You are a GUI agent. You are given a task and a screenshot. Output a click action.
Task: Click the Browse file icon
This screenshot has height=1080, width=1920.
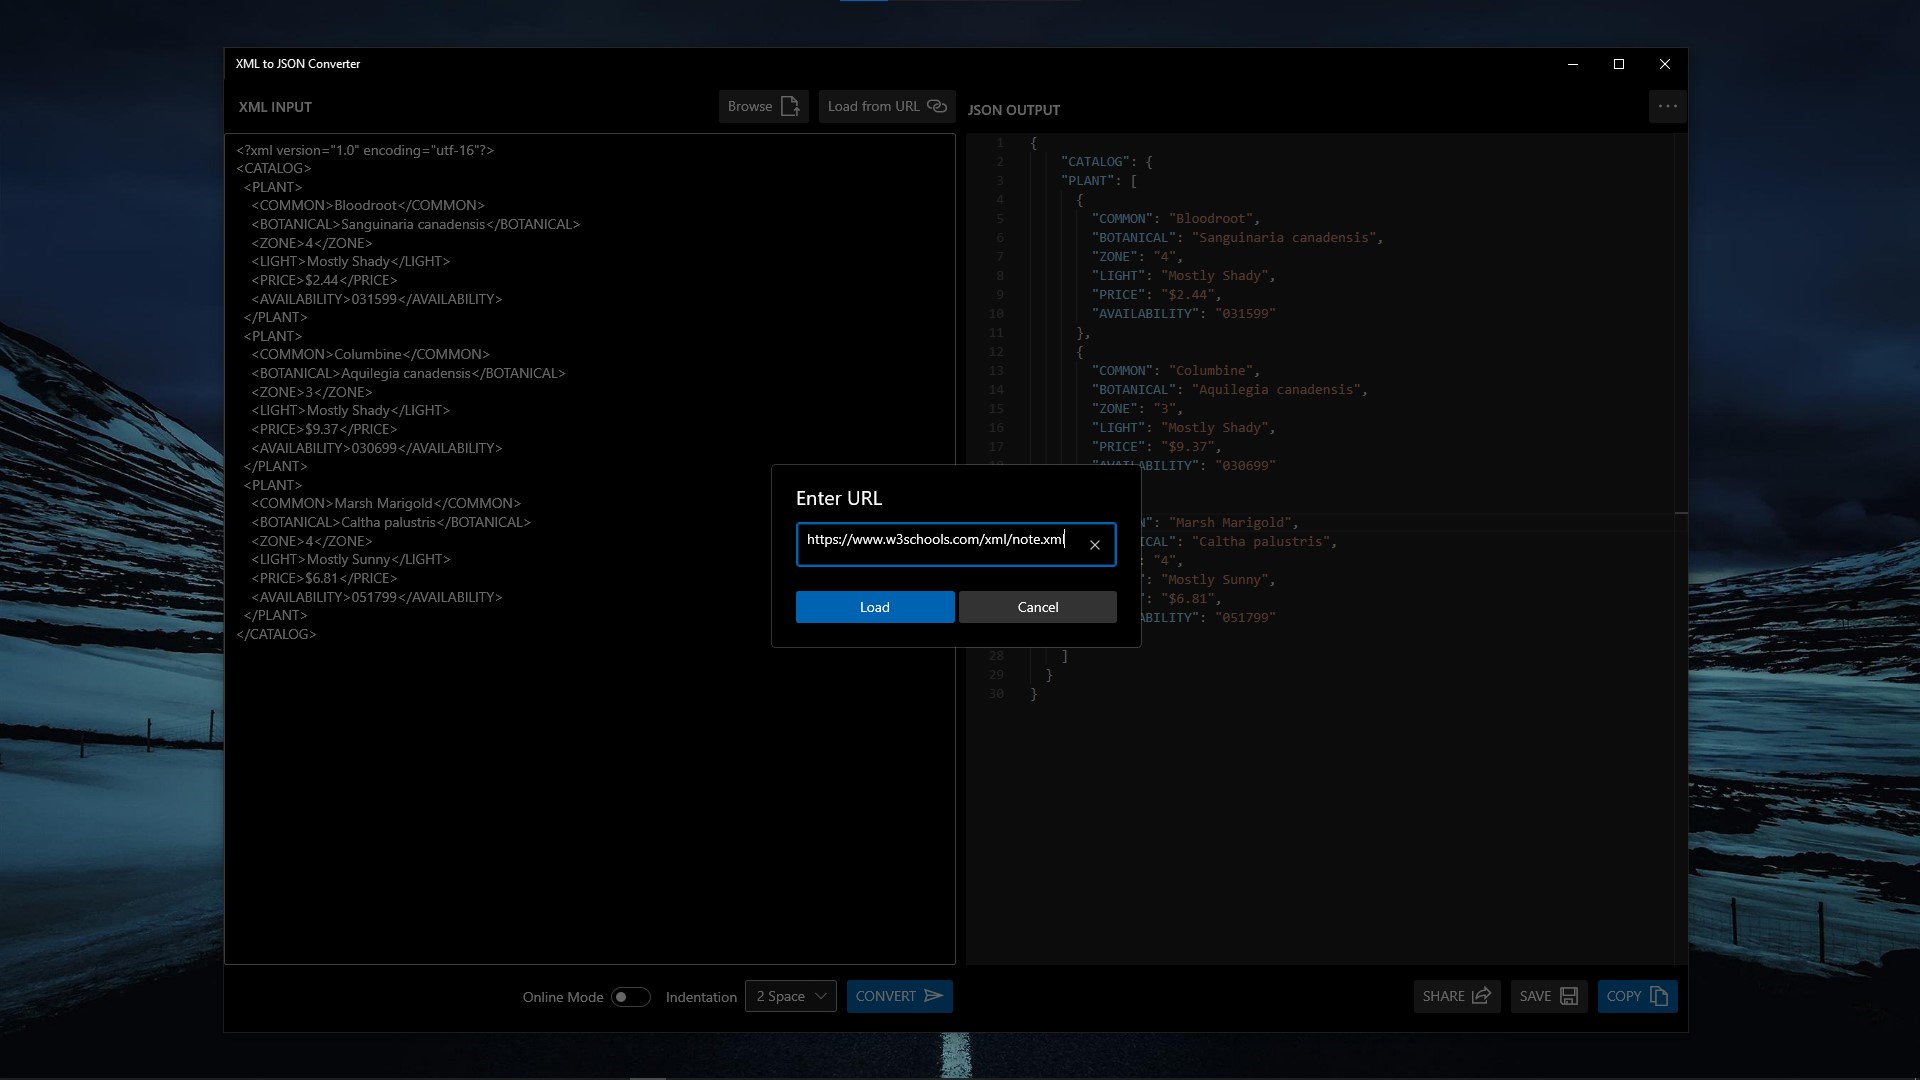pos(790,106)
